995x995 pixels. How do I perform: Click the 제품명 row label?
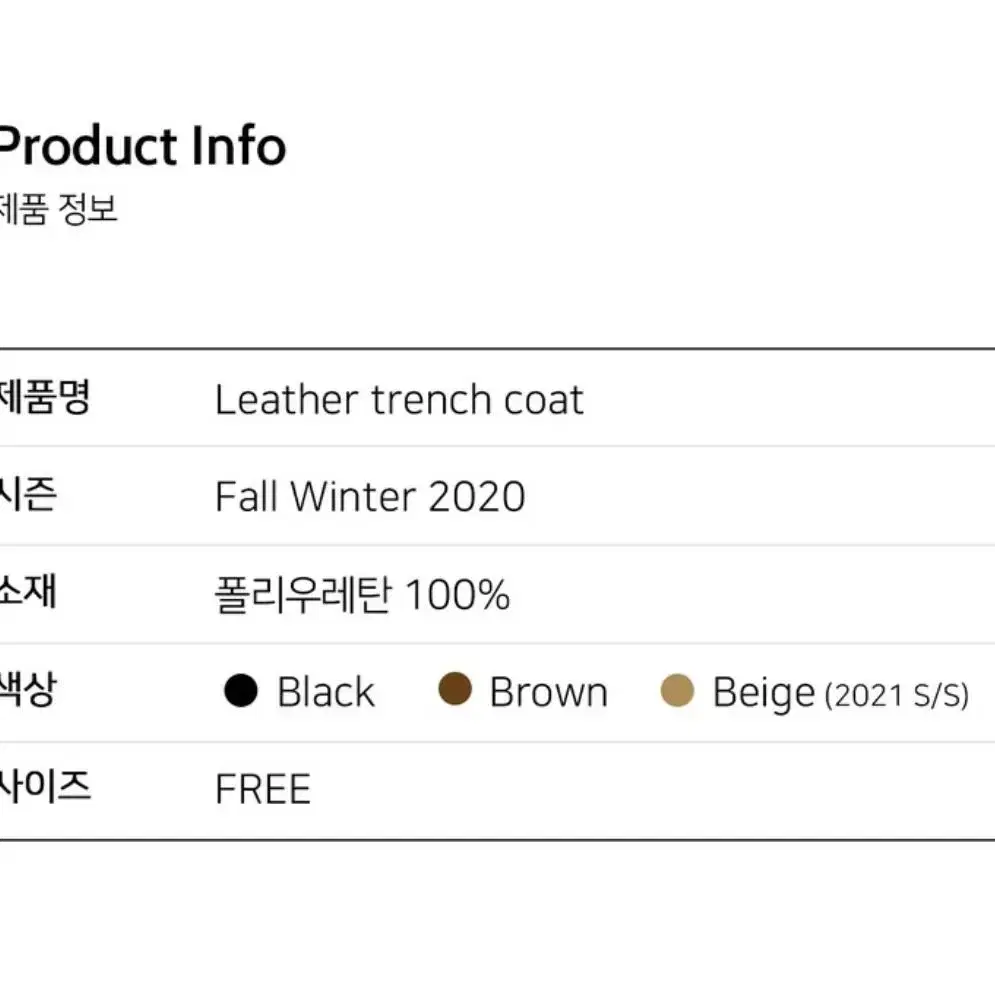pyautogui.click(x=45, y=397)
